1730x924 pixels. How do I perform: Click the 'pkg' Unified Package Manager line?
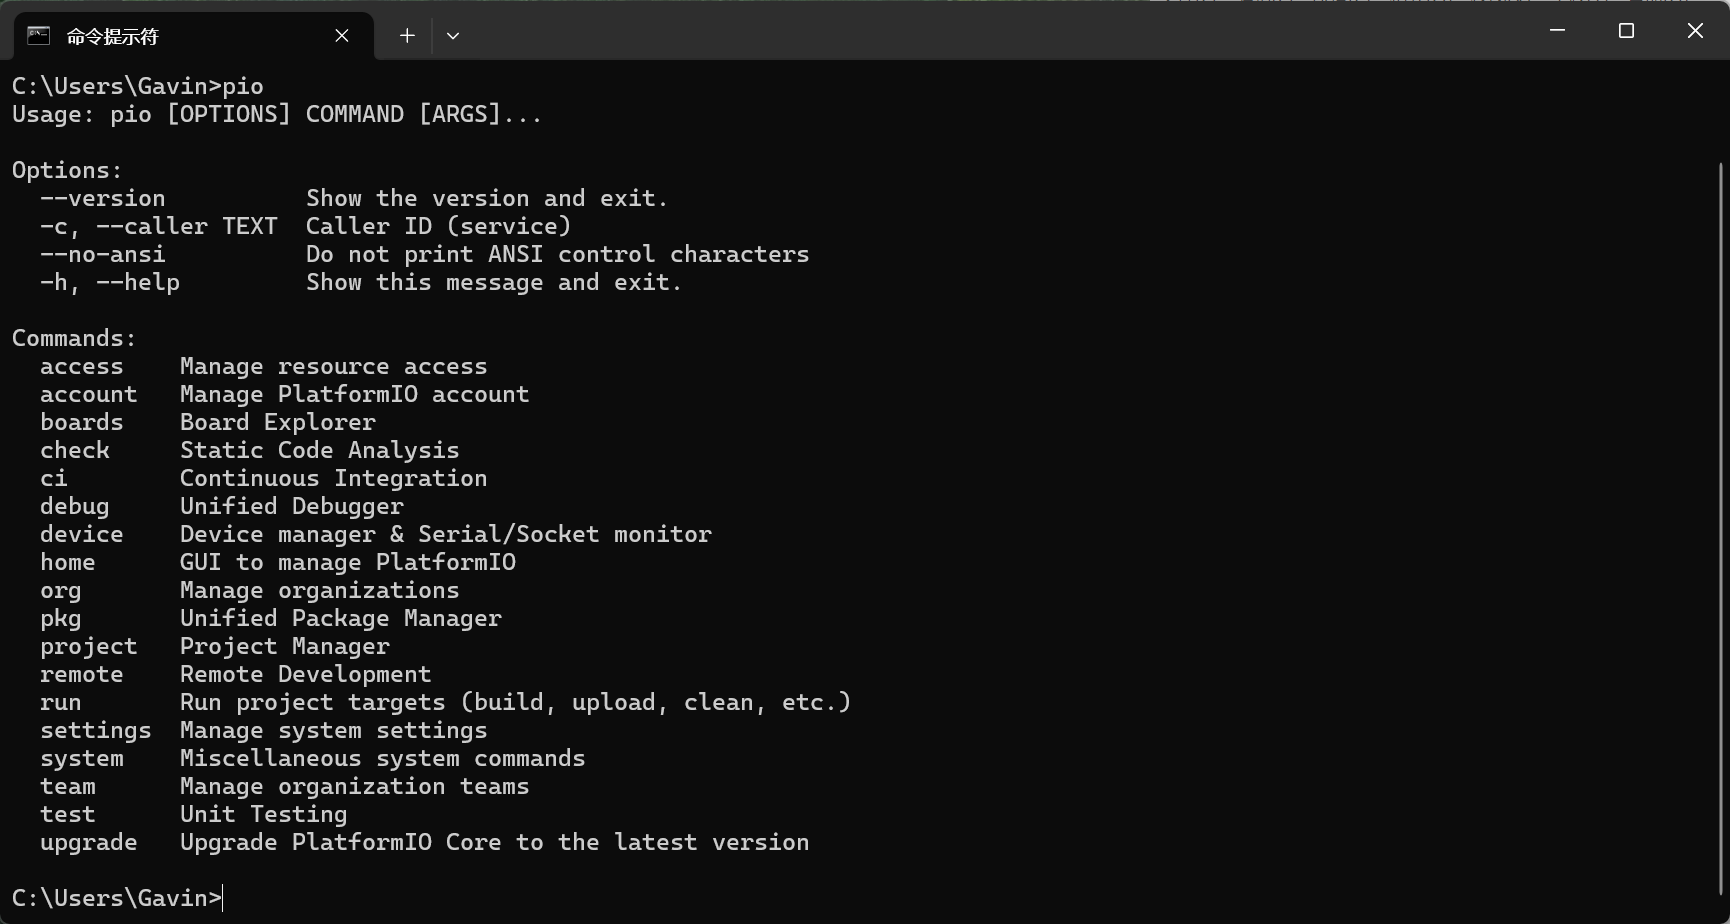pyautogui.click(x=271, y=618)
